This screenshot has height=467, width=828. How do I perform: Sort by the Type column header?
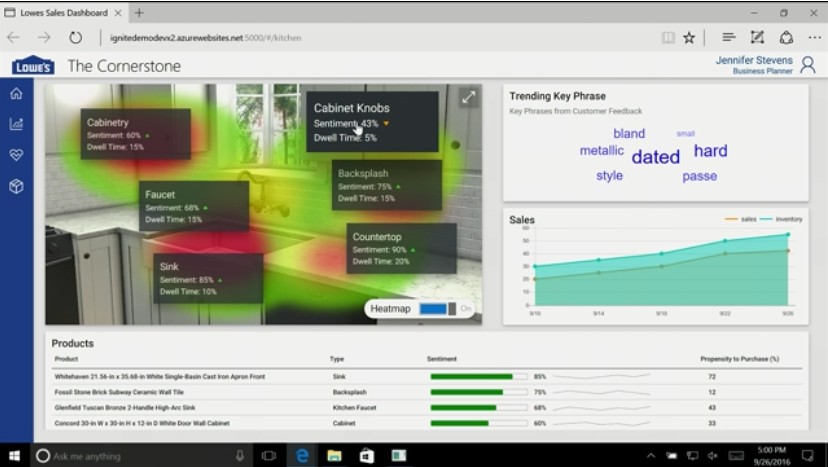(337, 359)
